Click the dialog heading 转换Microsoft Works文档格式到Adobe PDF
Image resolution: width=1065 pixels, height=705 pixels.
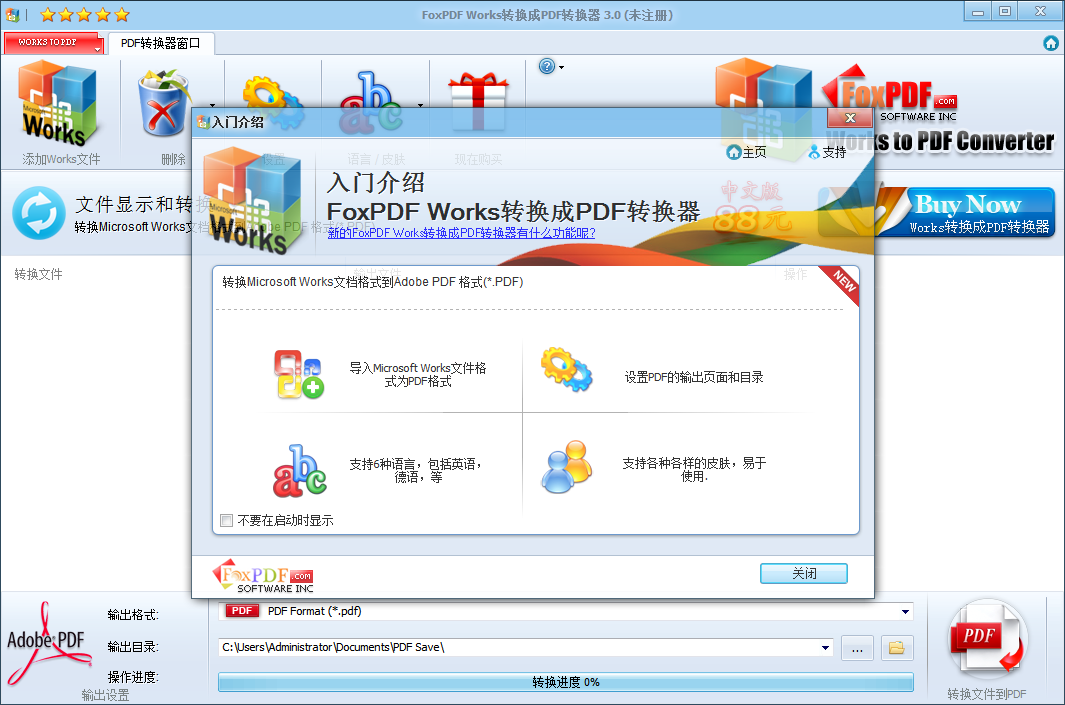[x=373, y=282]
